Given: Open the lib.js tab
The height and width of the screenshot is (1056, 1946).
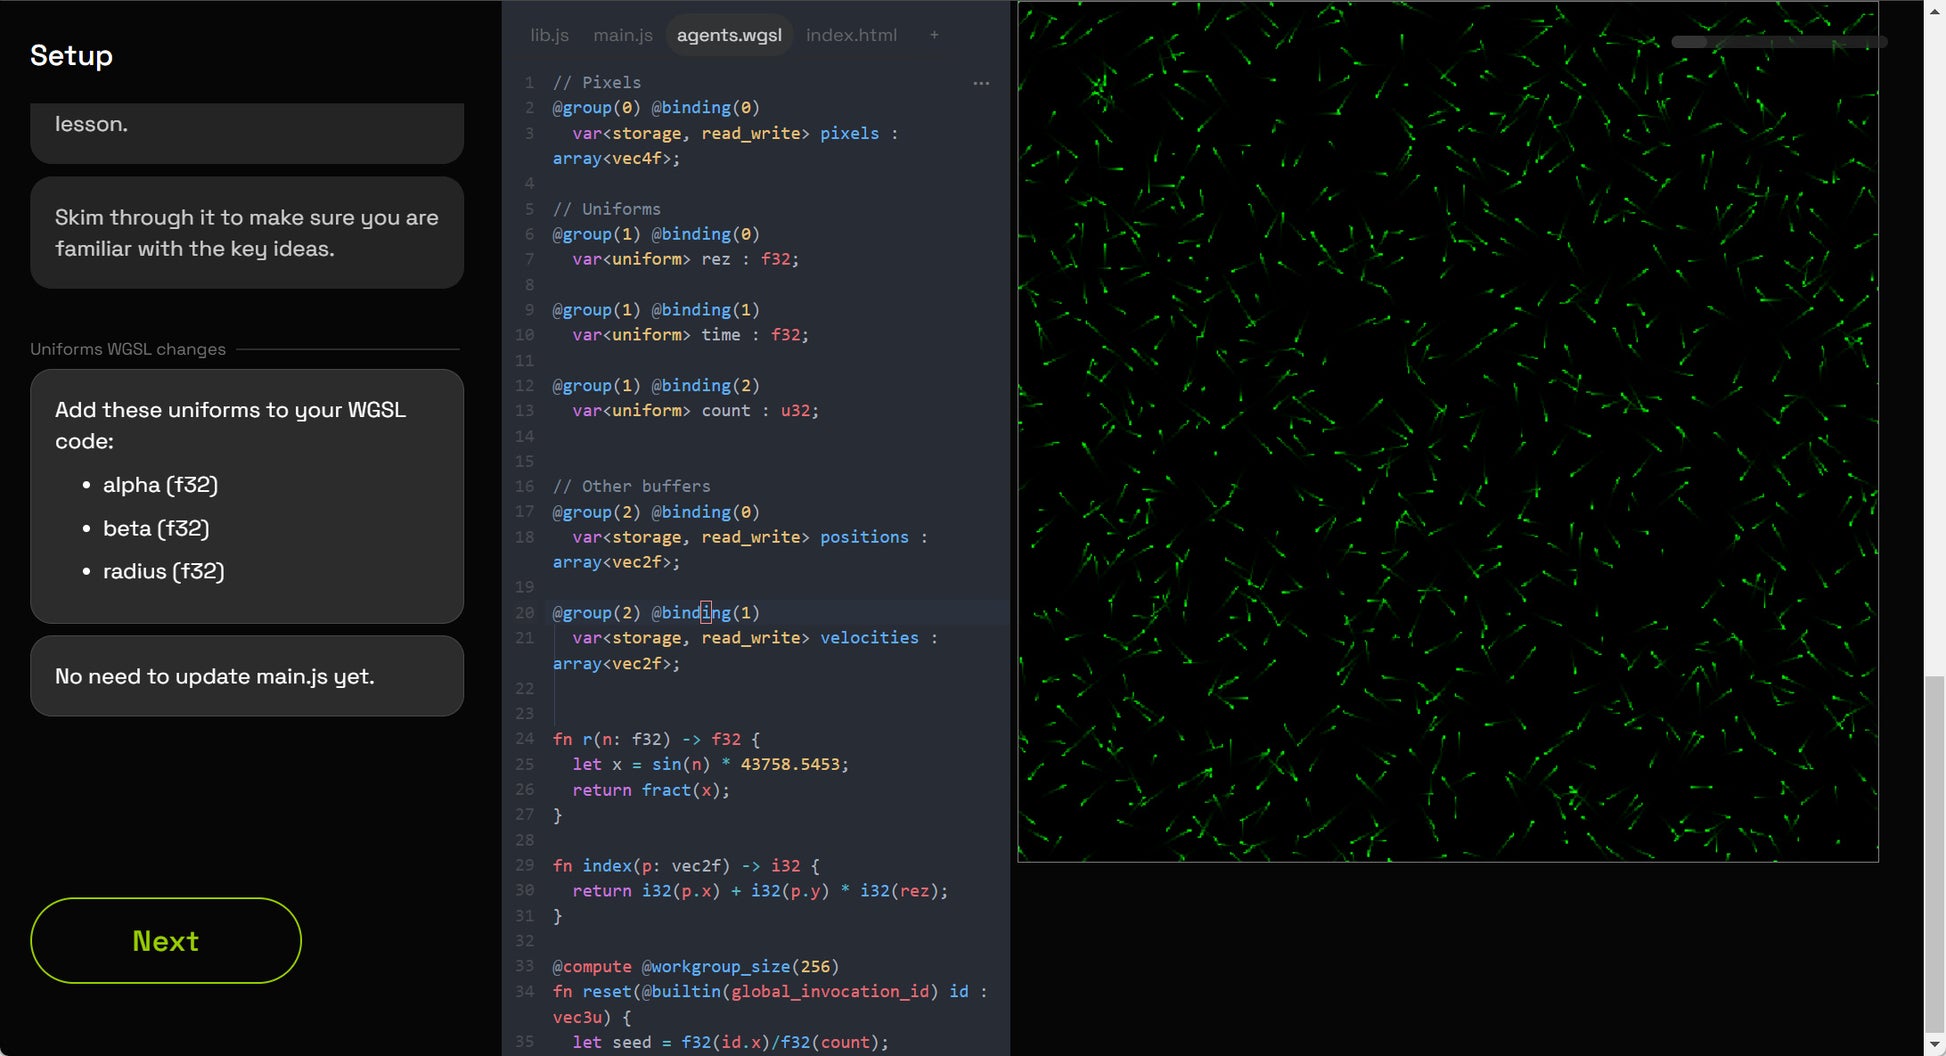Looking at the screenshot, I should (549, 35).
